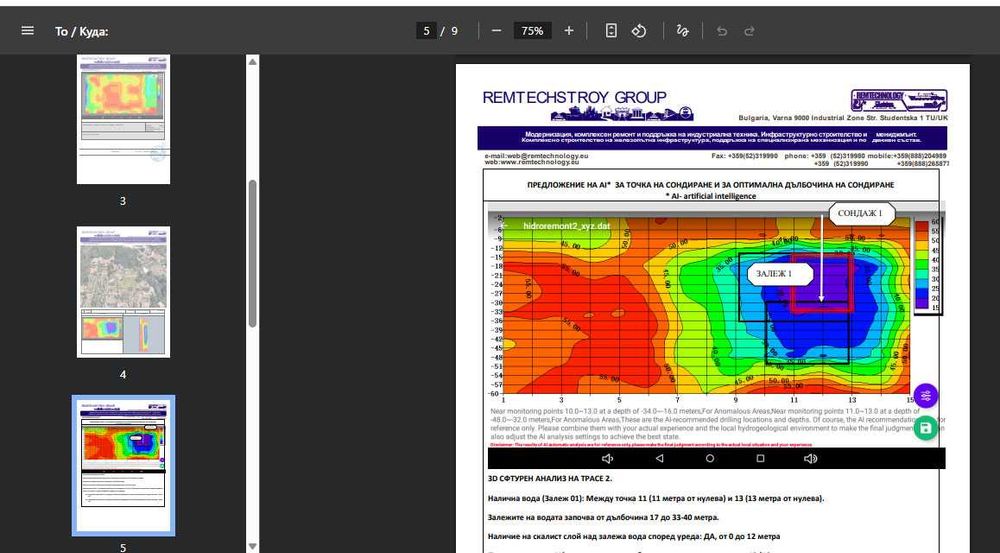Click the line Наличие на скалист слой
The height and width of the screenshot is (553, 1000).
pos(634,536)
